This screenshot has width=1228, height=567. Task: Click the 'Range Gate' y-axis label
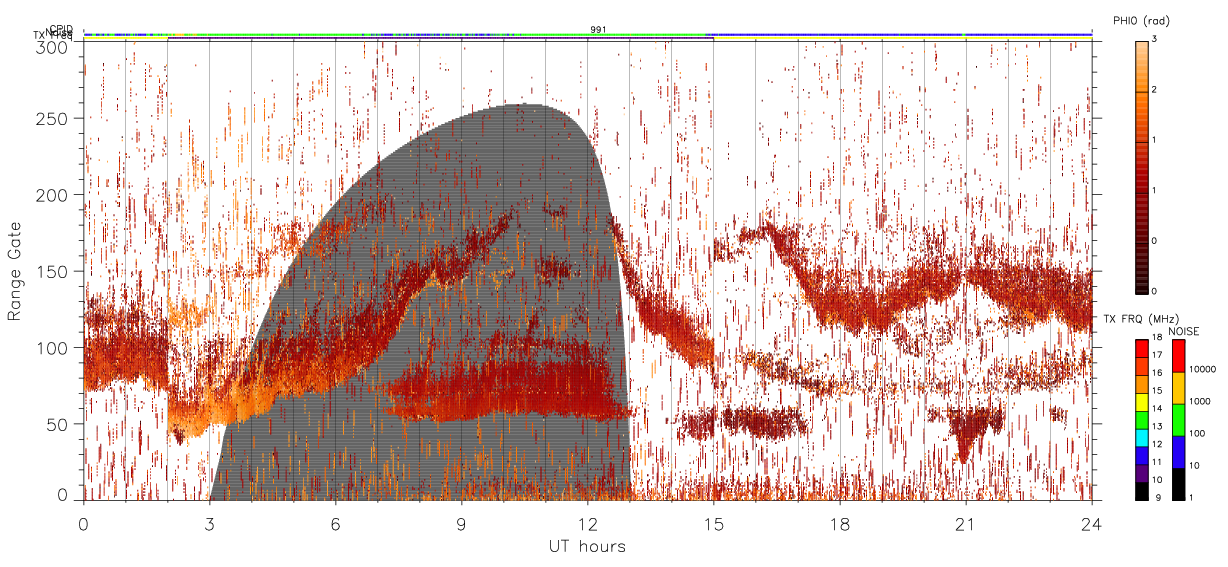(15, 270)
